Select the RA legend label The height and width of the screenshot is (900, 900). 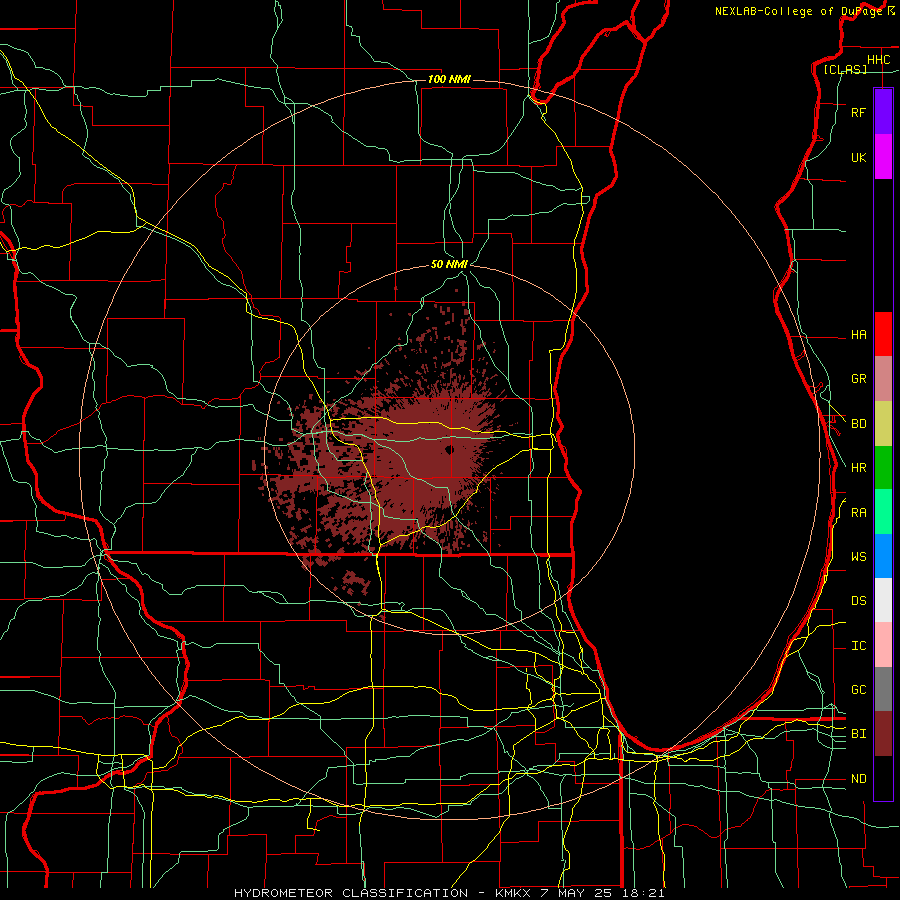coord(858,513)
